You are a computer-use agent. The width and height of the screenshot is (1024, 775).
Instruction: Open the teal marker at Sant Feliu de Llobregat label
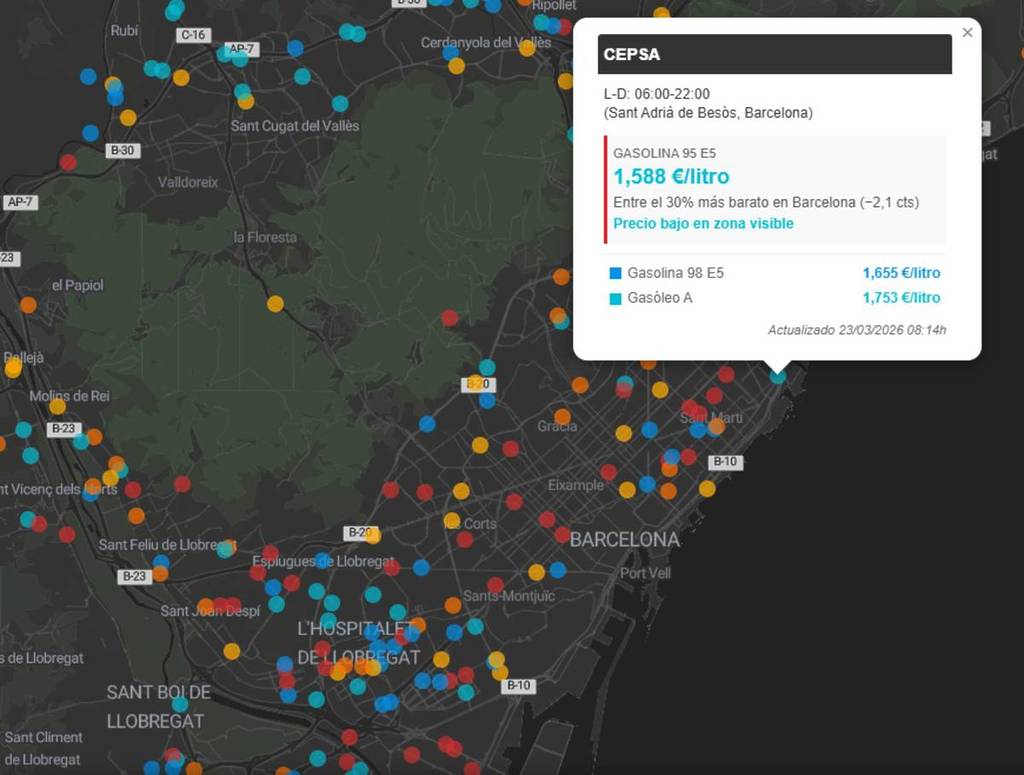(226, 548)
